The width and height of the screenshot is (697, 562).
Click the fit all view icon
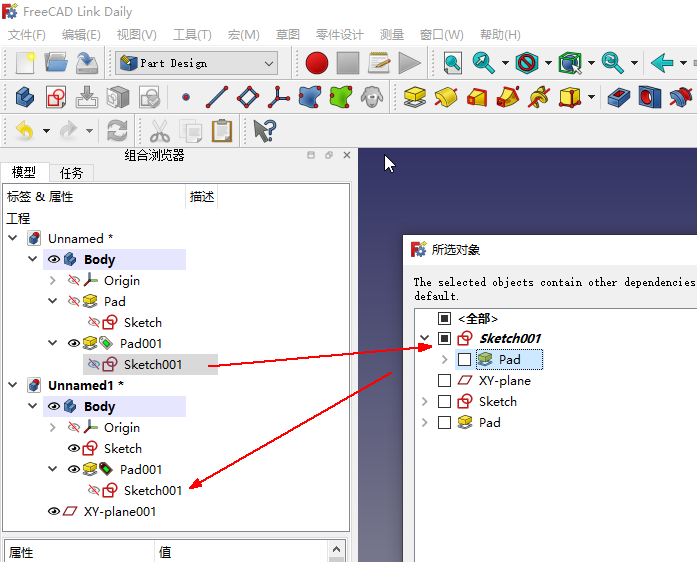[x=452, y=63]
